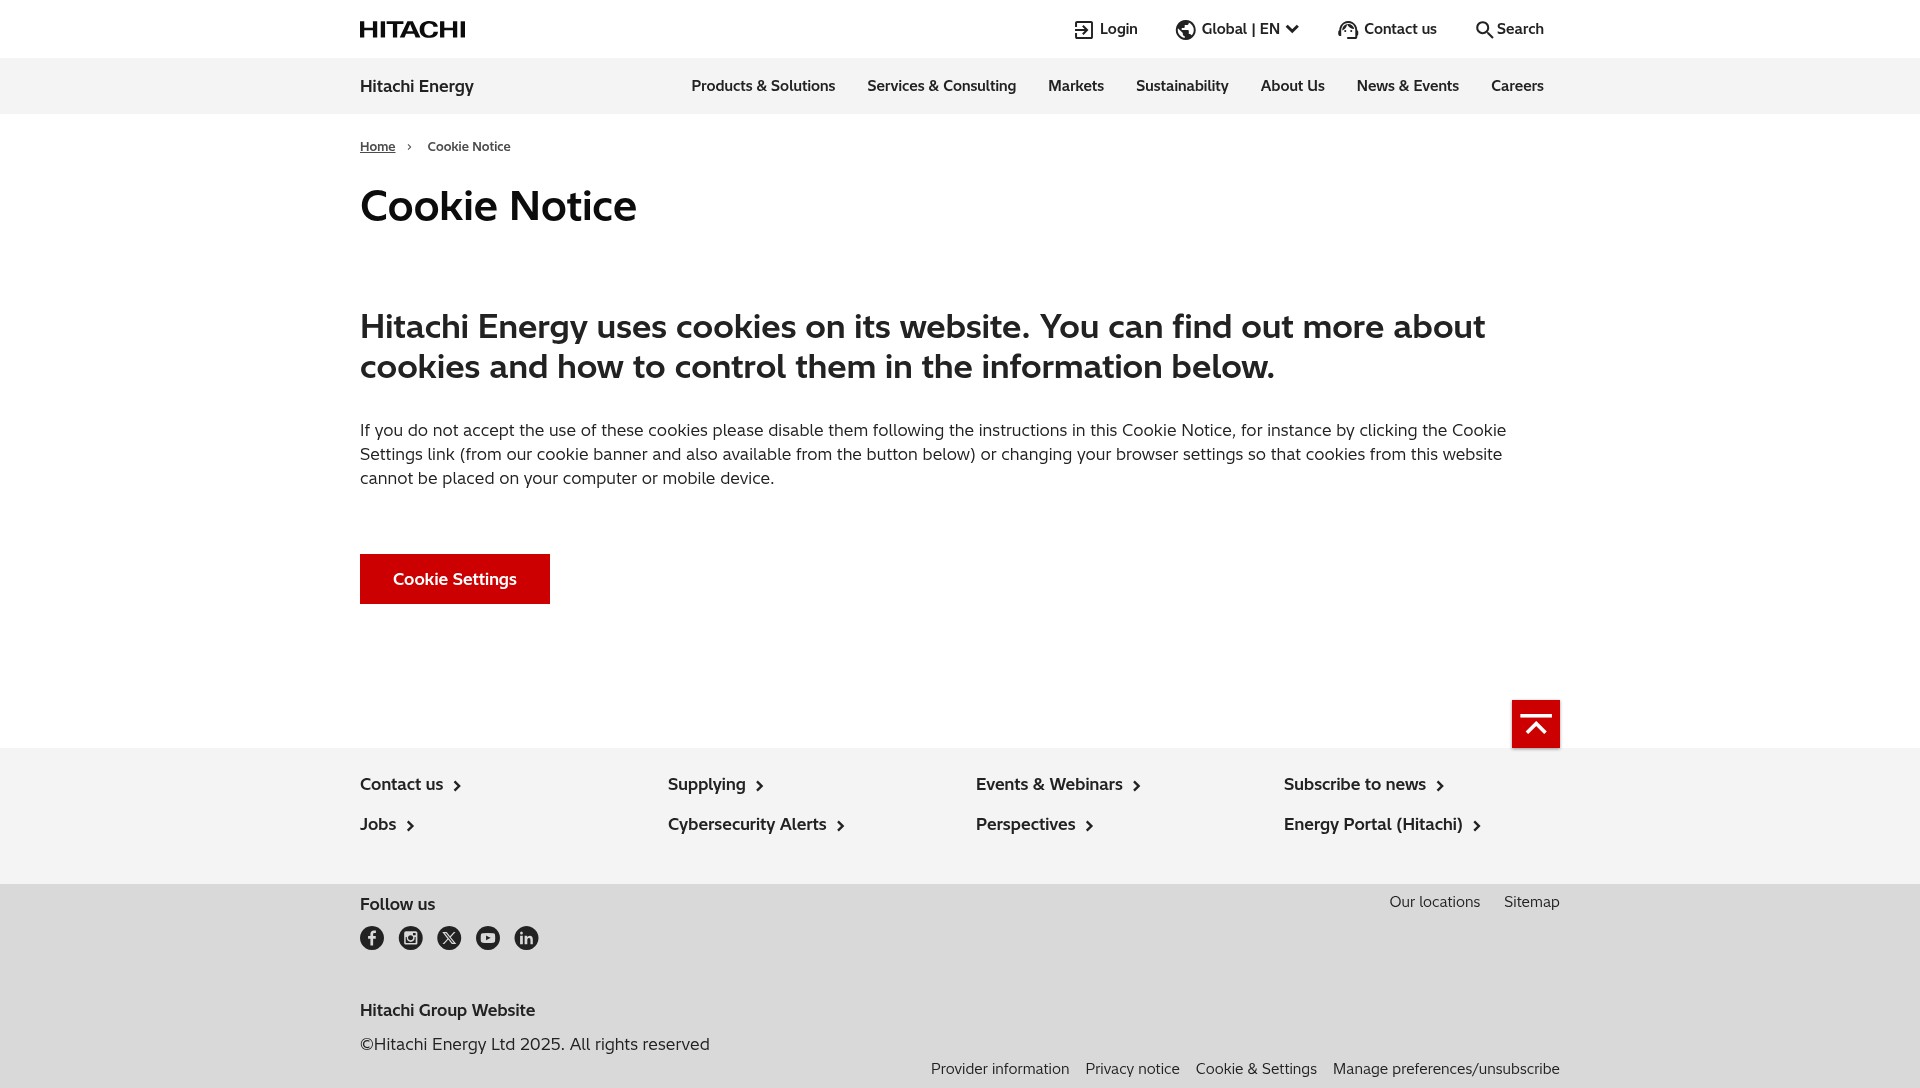Open the Sustainability menu
The height and width of the screenshot is (1088, 1920).
click(1182, 86)
